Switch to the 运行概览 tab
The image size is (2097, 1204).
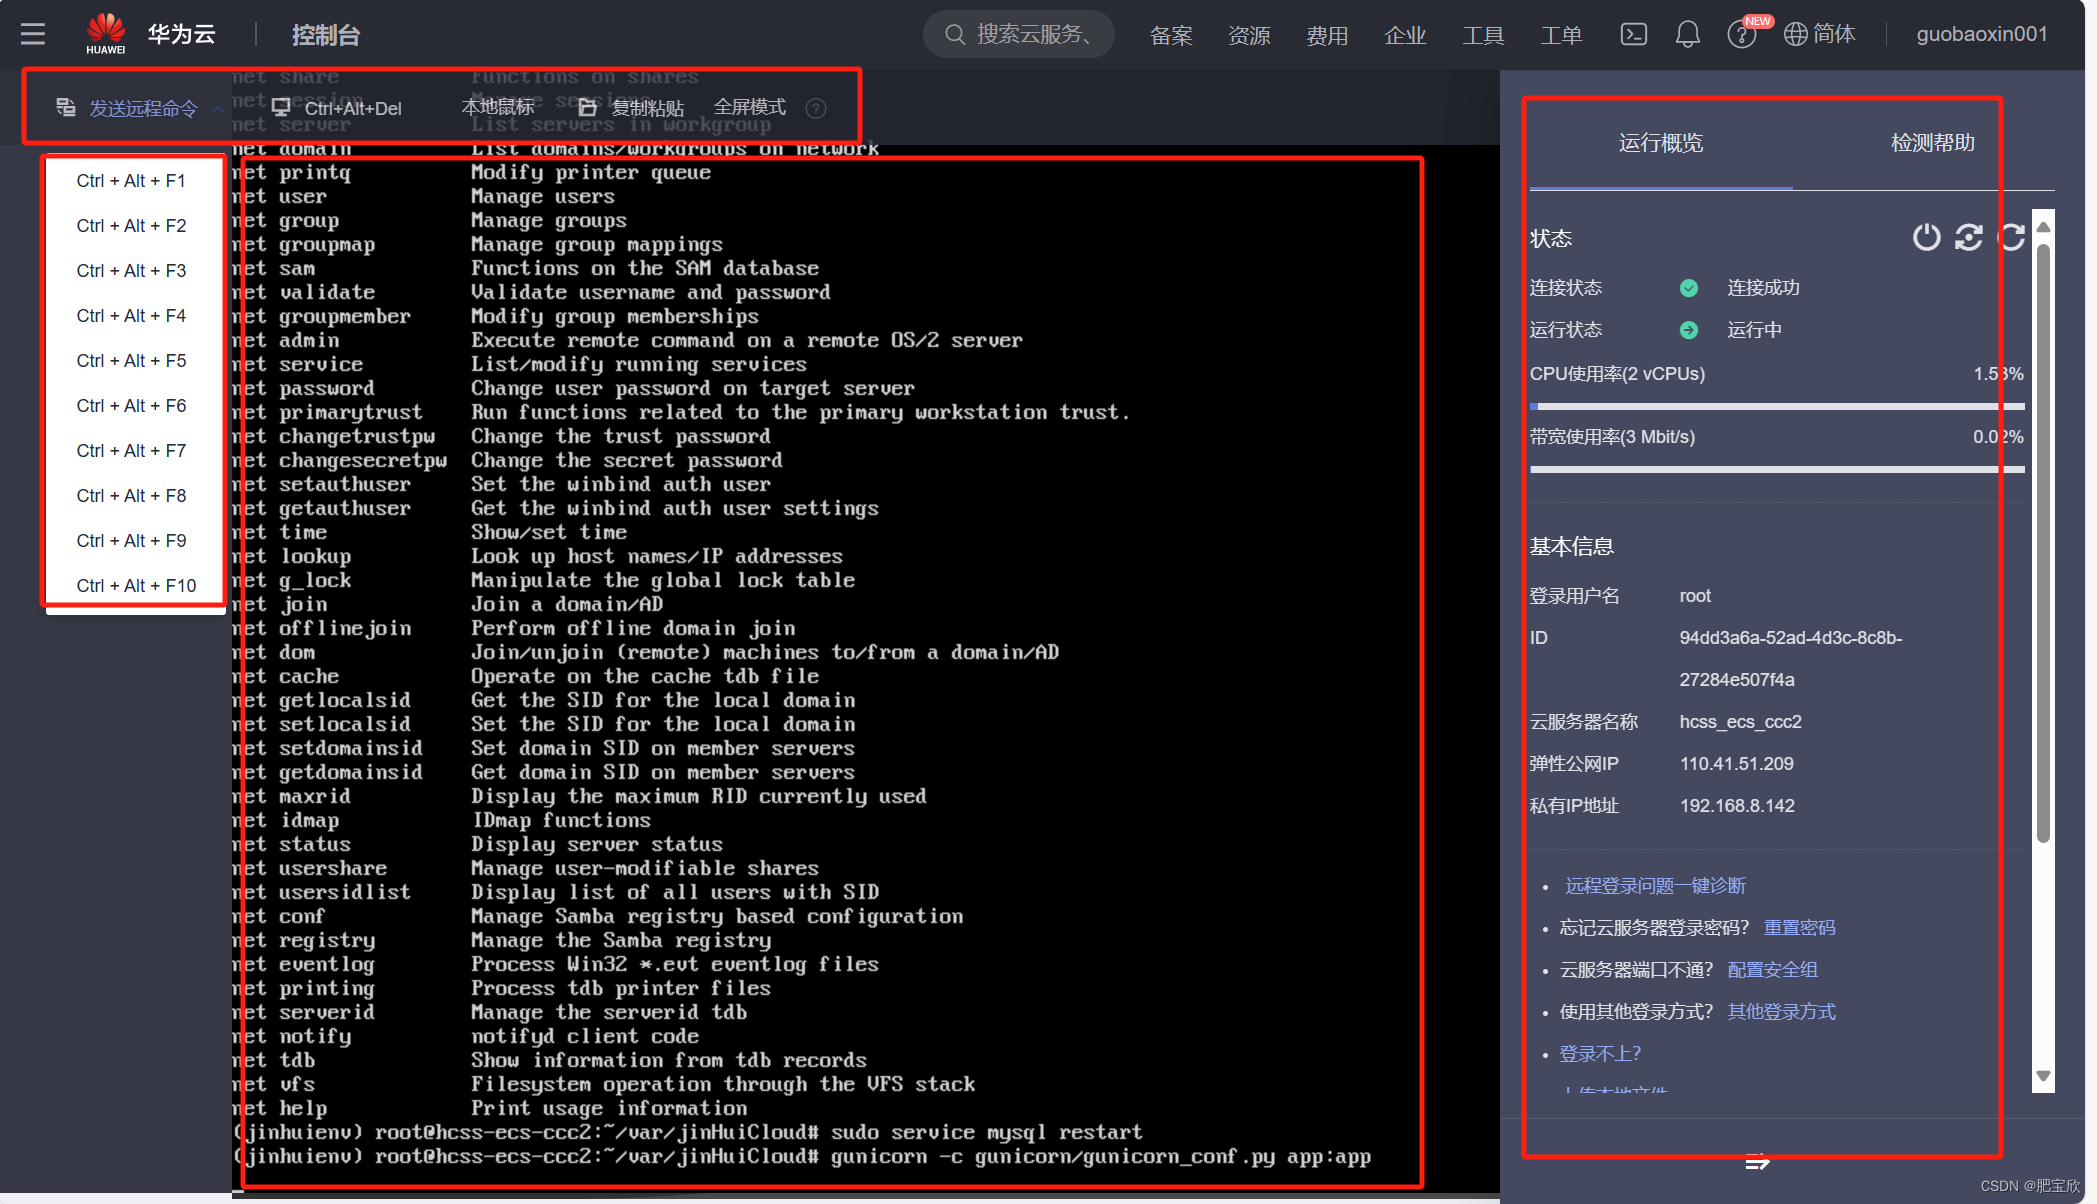pos(1660,143)
